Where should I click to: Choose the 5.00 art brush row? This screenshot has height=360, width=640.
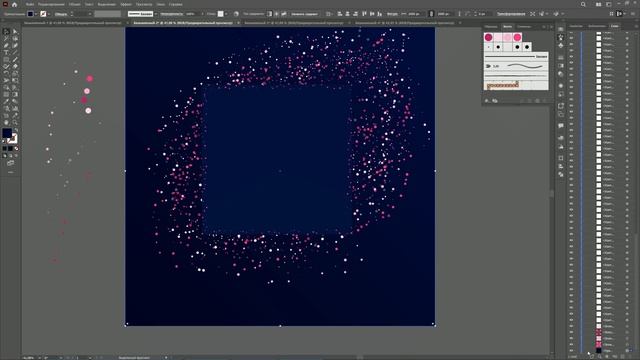[516, 66]
